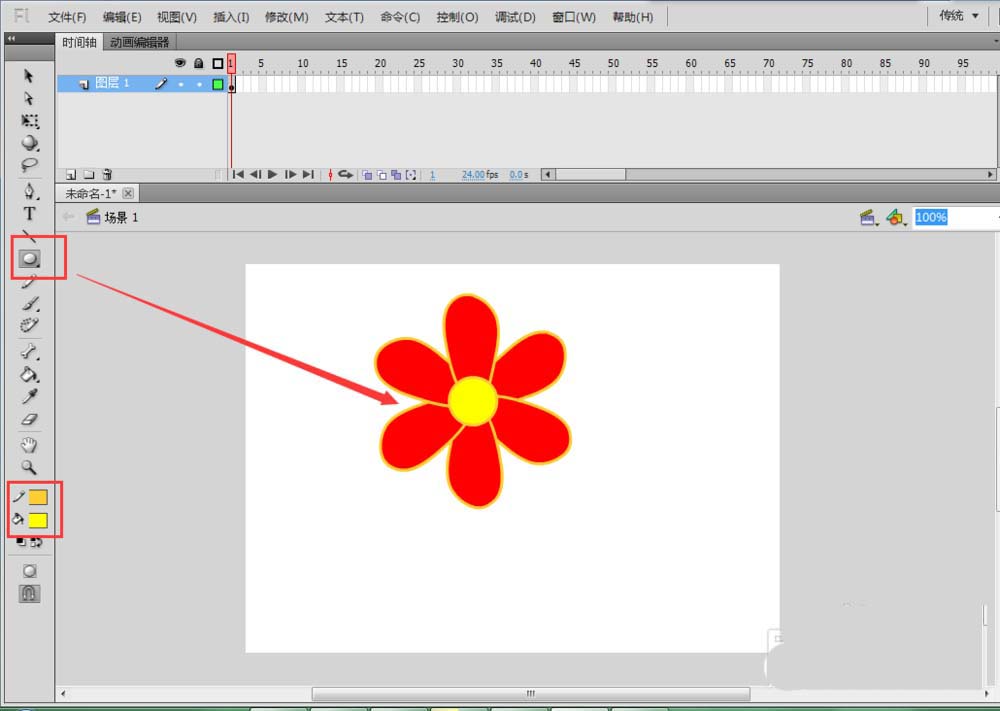
Task: Open modify onion markers menu
Action: pos(411,175)
